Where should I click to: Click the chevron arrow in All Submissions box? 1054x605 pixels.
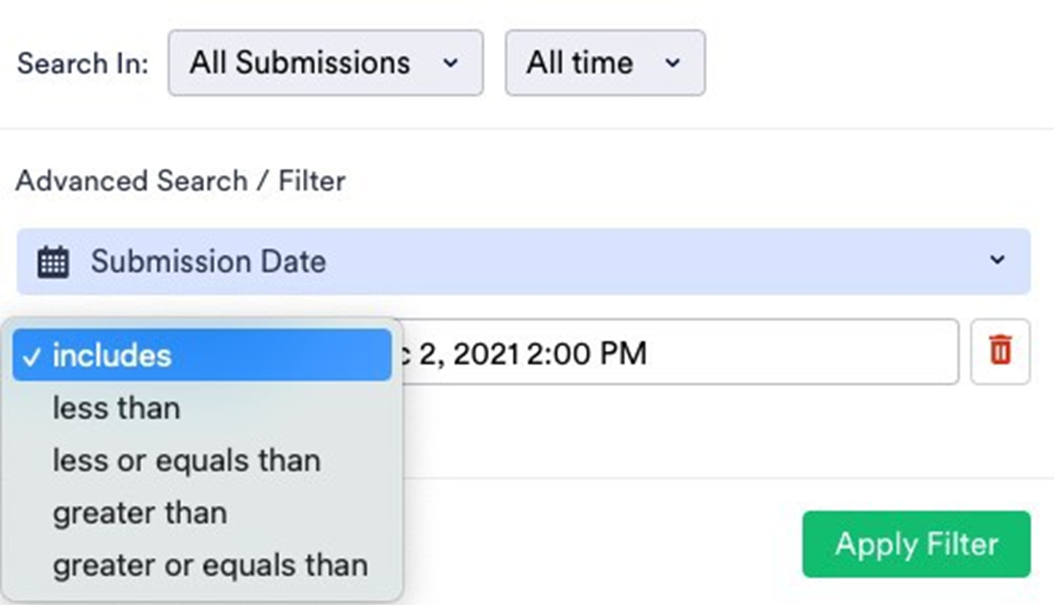(451, 63)
